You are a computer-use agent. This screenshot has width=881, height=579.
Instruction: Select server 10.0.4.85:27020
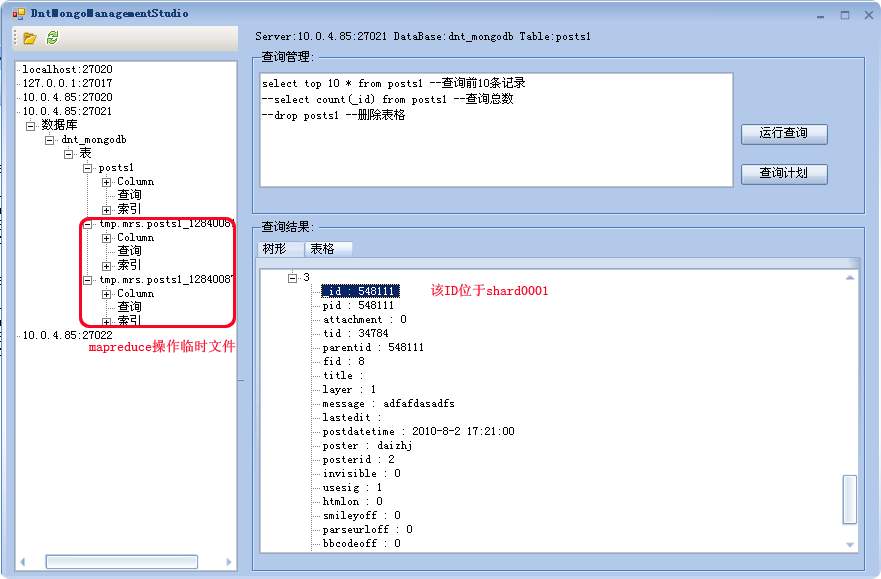[x=67, y=97]
